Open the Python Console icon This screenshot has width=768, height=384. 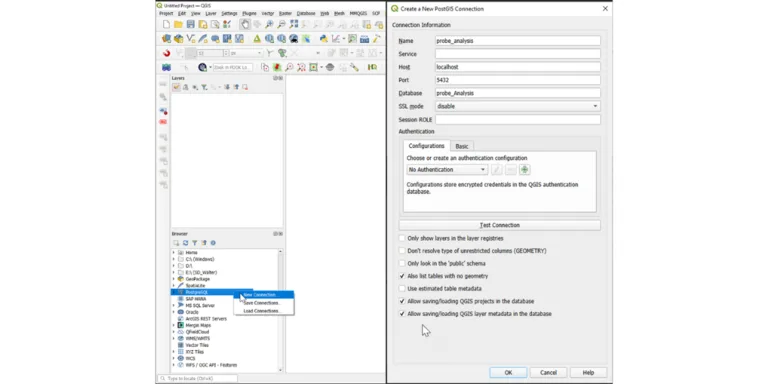323,39
